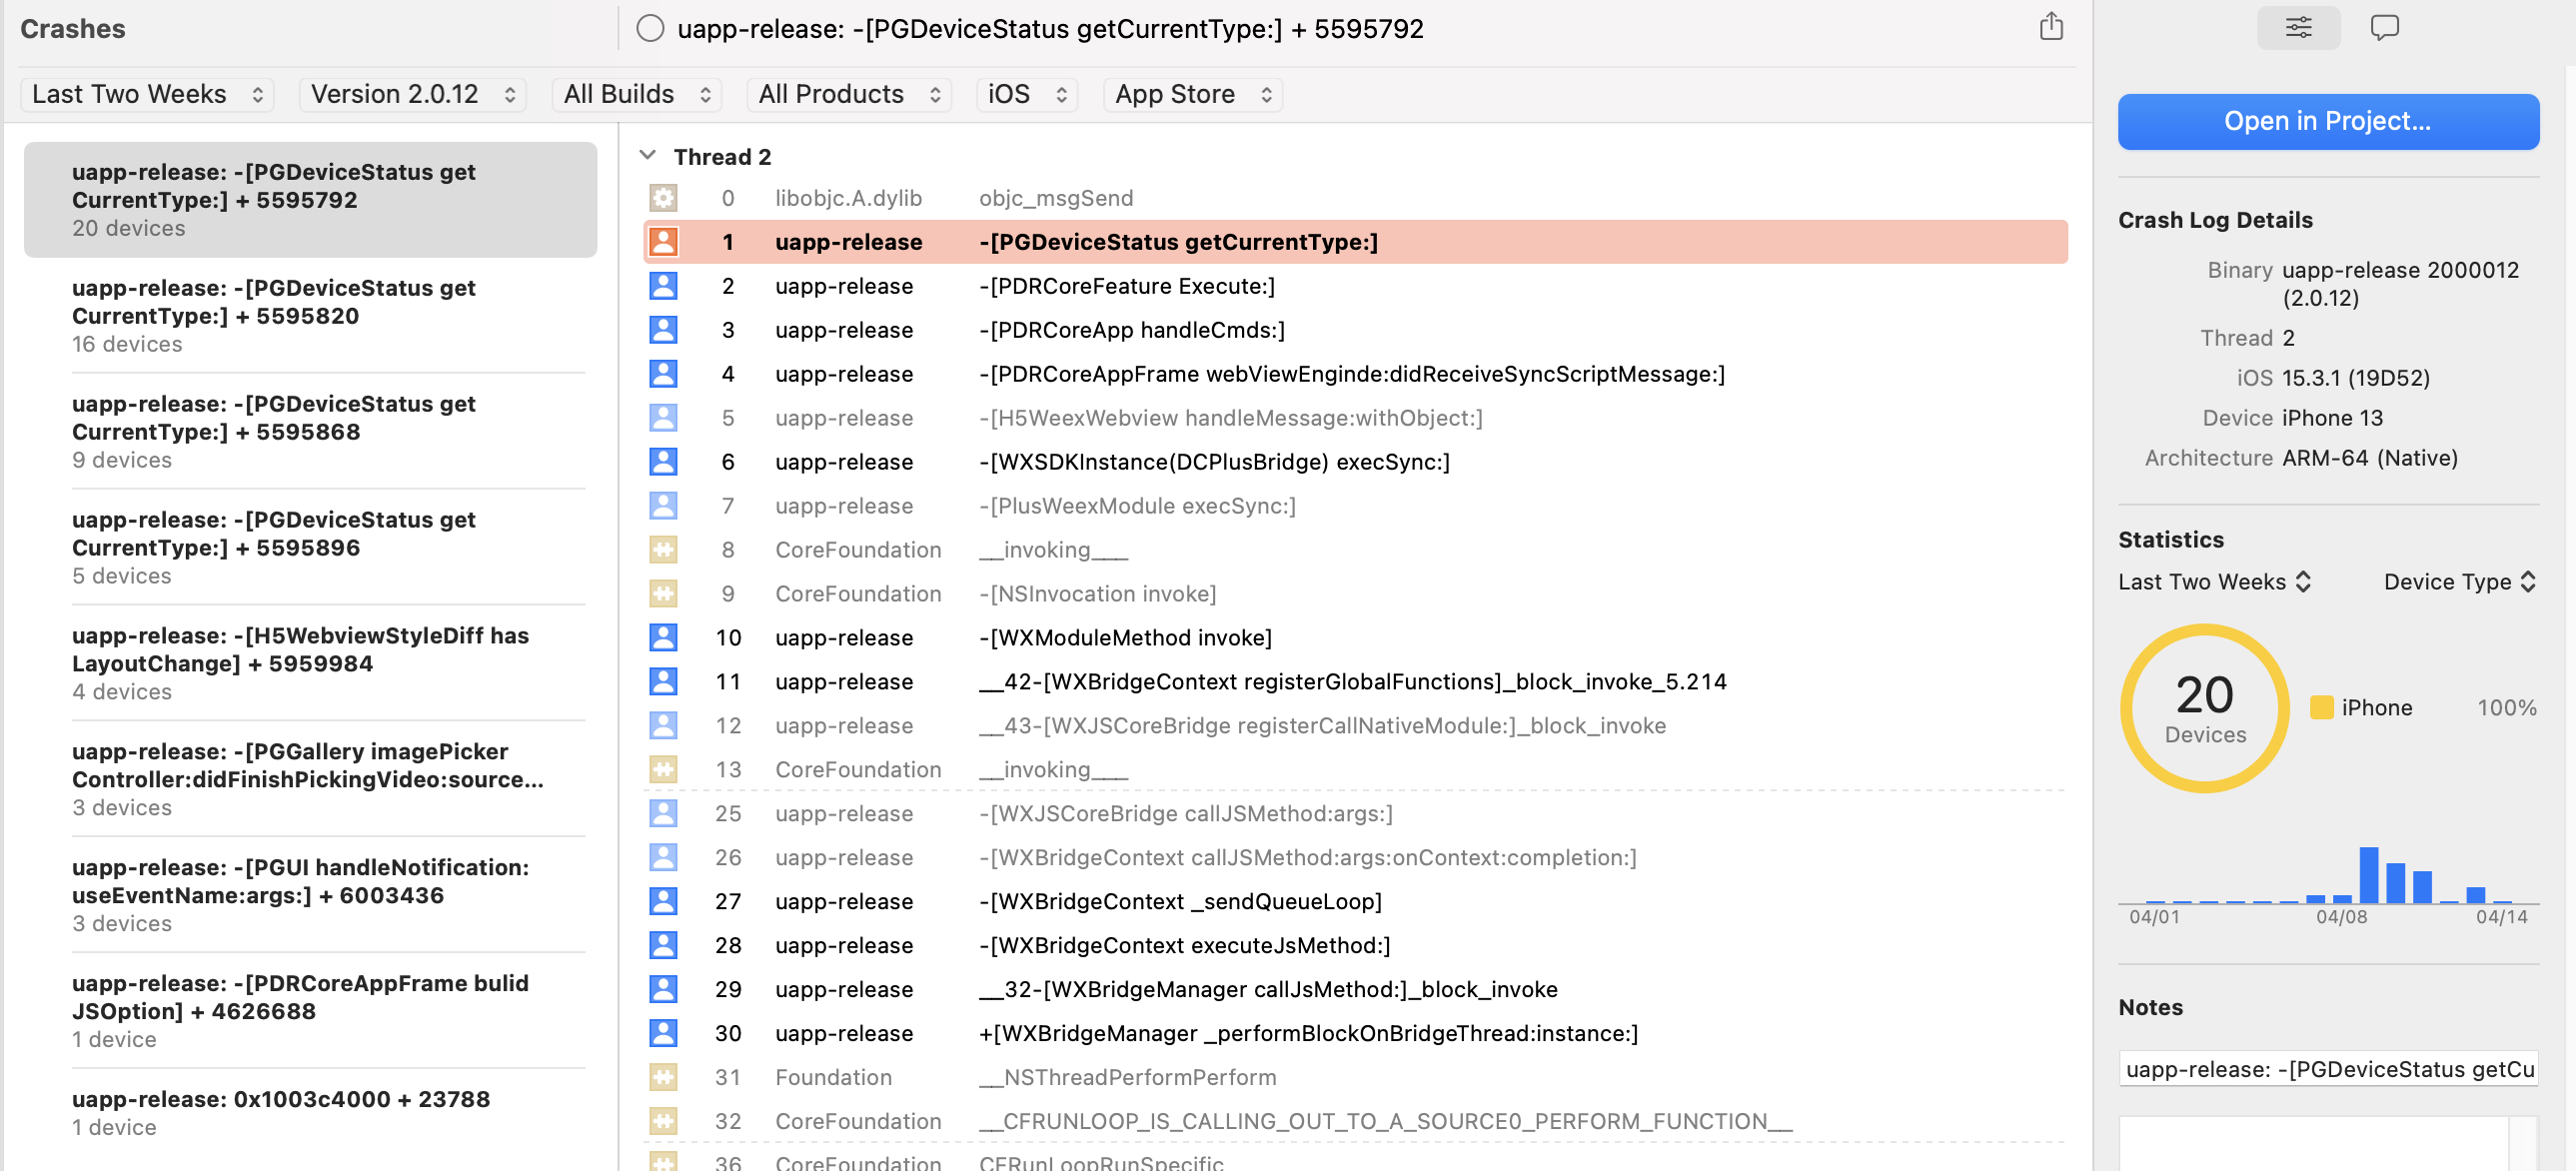Click gear icon beside objc_msgSend frame
Viewport: 2576px width, 1171px height.
[663, 198]
